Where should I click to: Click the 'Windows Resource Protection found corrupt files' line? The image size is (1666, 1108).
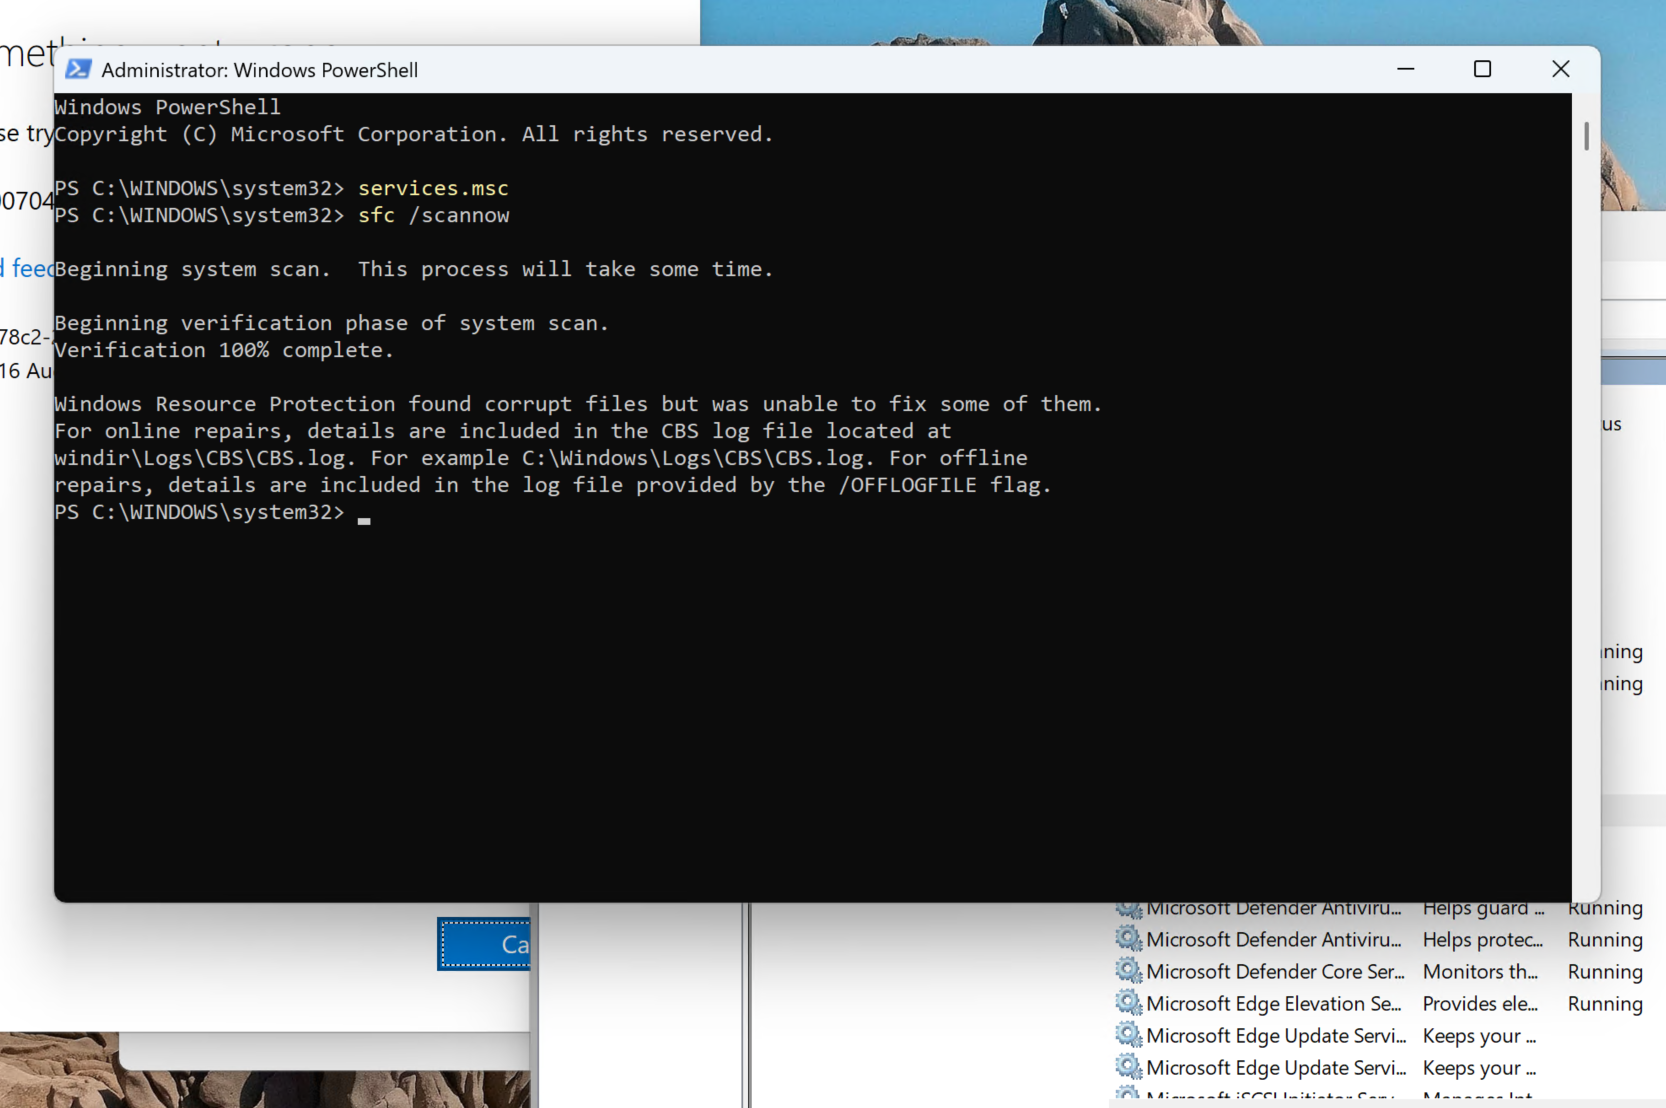coord(578,404)
